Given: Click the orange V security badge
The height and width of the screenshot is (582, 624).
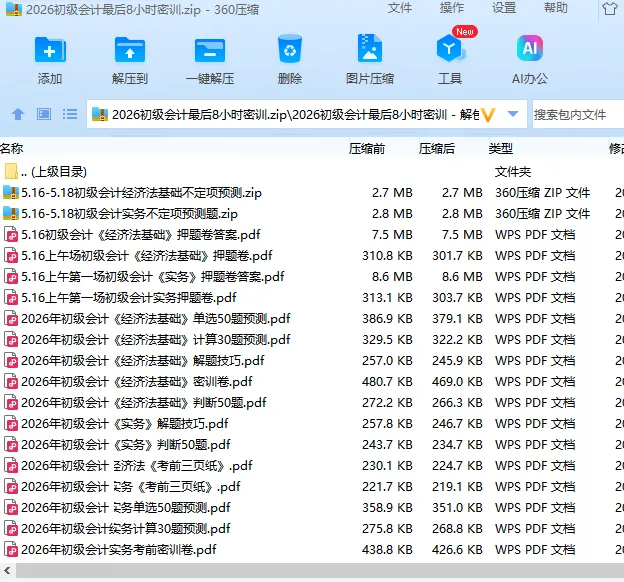Looking at the screenshot, I should [488, 115].
